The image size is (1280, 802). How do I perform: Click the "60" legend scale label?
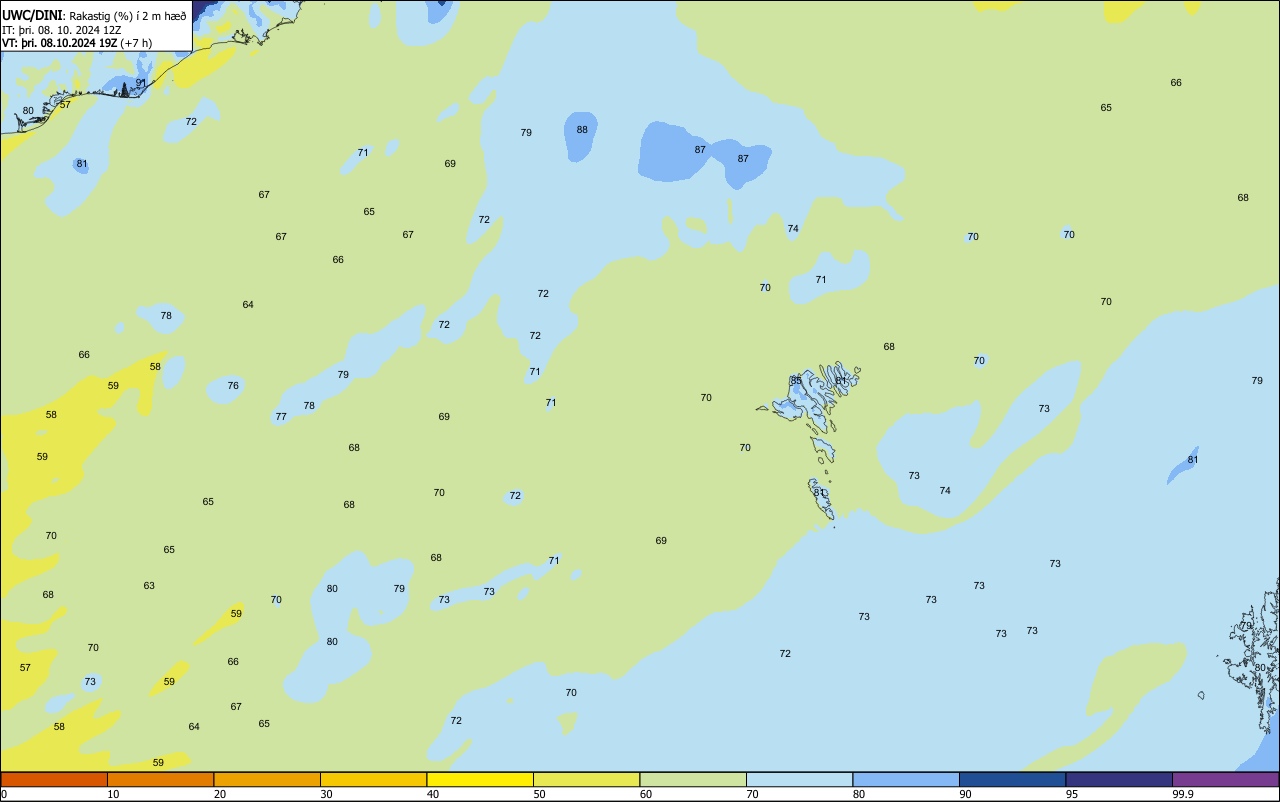tap(646, 794)
